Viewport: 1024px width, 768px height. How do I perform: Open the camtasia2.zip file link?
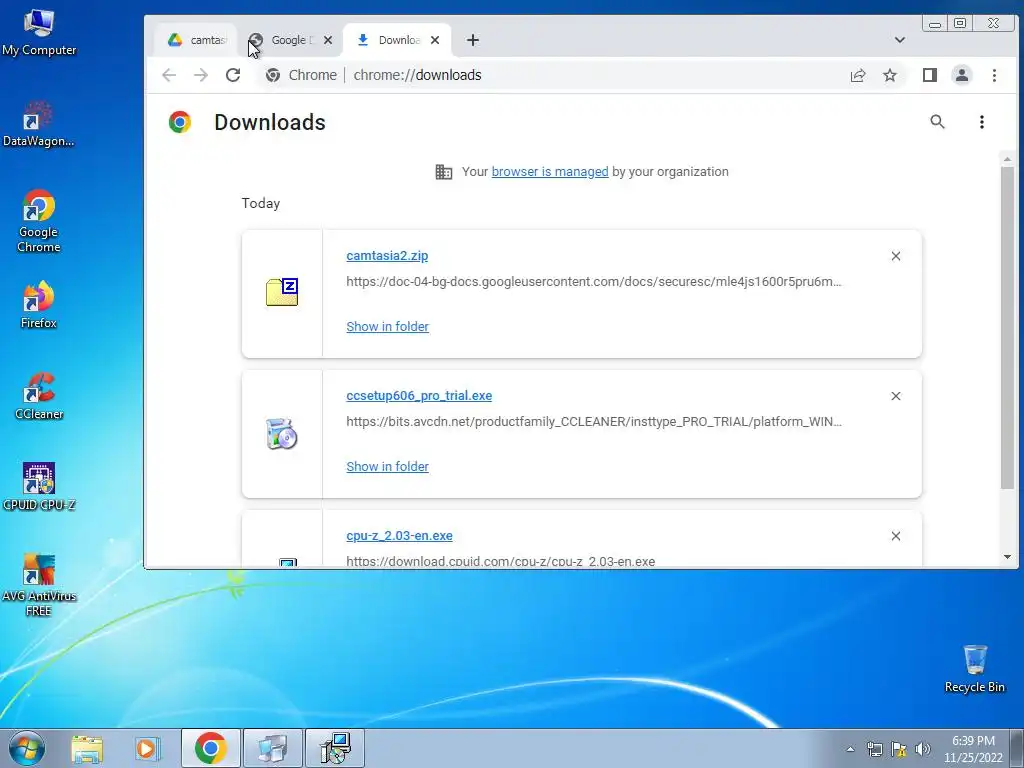tap(387, 255)
